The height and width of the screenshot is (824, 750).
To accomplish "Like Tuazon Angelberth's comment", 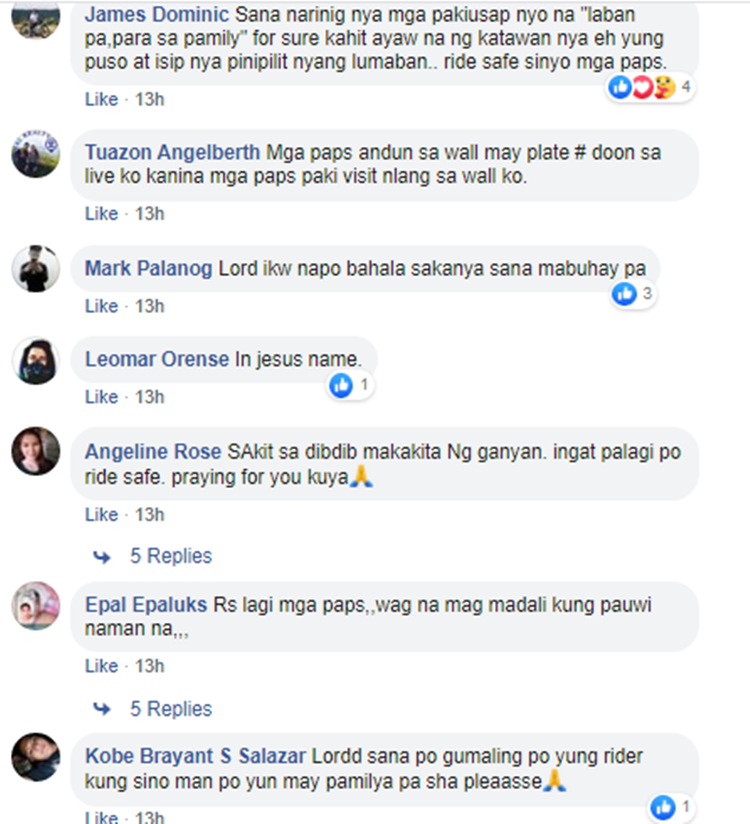I will [x=101, y=214].
